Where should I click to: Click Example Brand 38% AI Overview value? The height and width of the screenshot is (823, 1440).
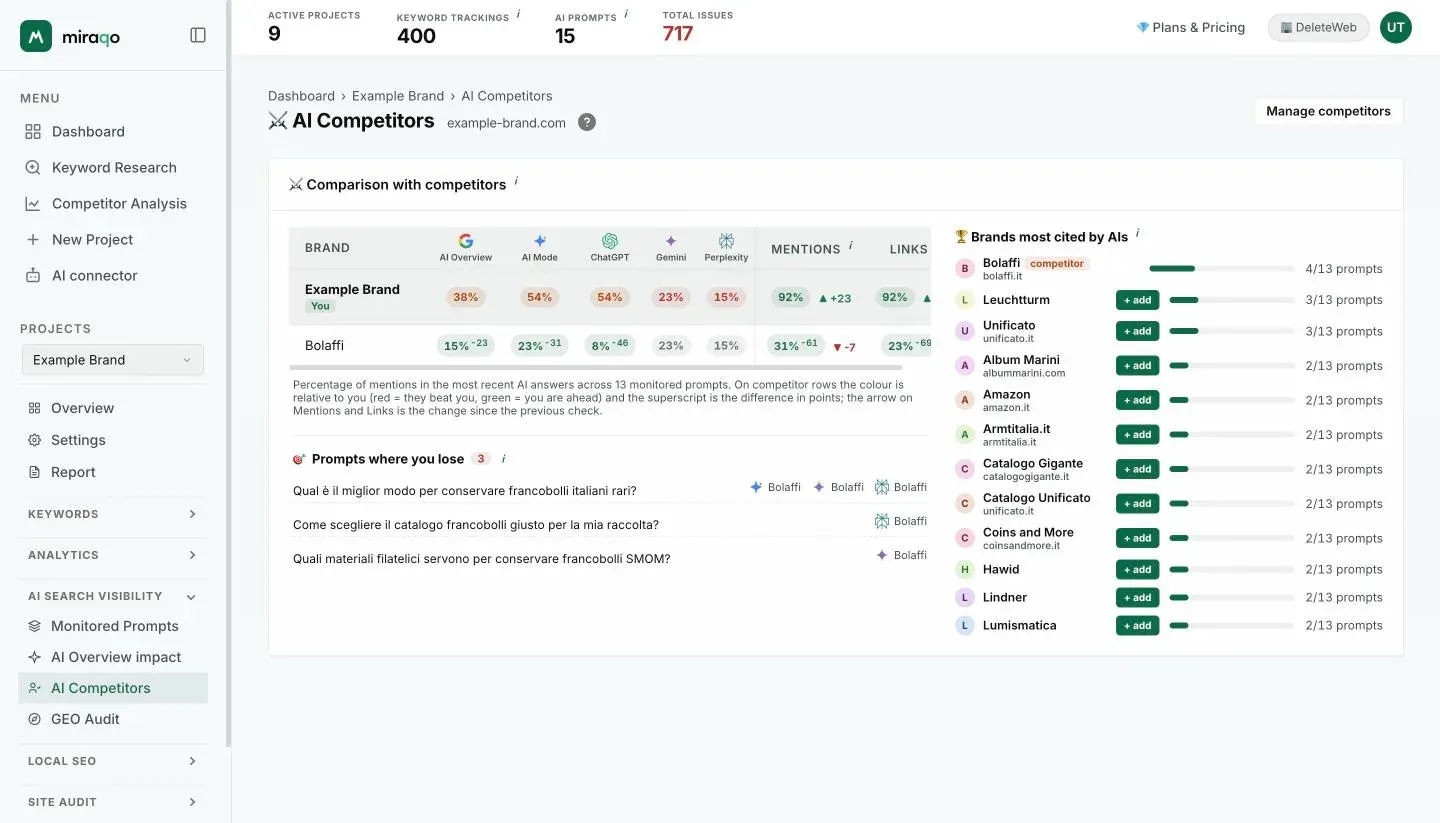pyautogui.click(x=466, y=297)
